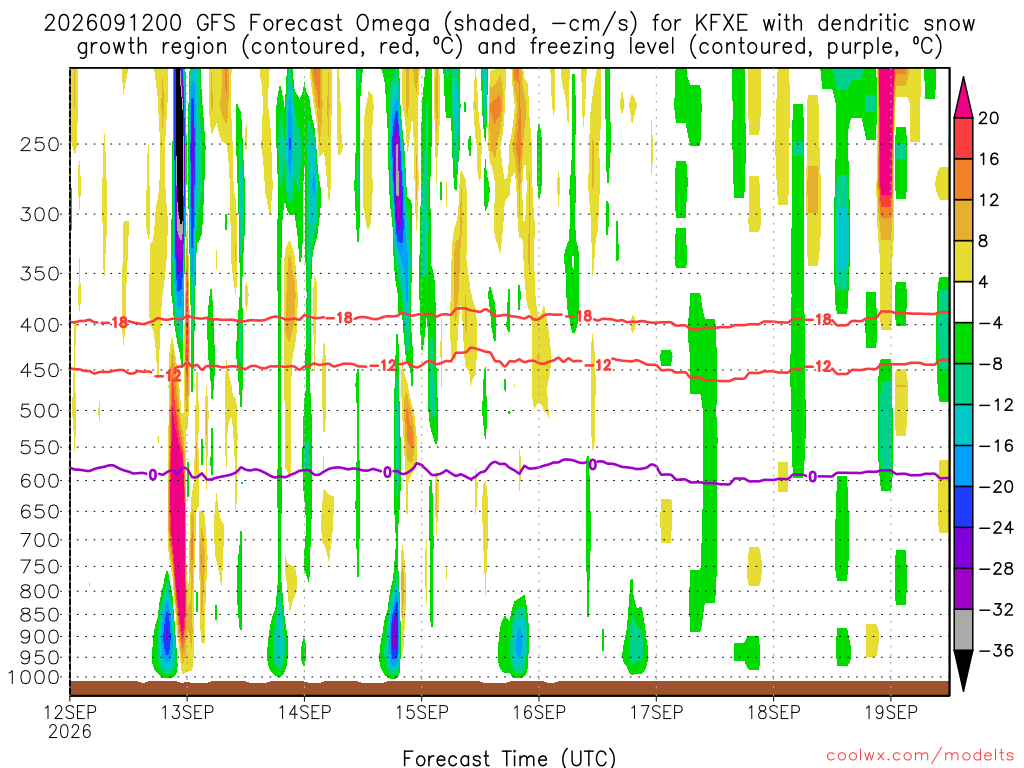1024x768 pixels.
Task: Click the red -18 contour label near 16SEP
Action: coord(579,316)
